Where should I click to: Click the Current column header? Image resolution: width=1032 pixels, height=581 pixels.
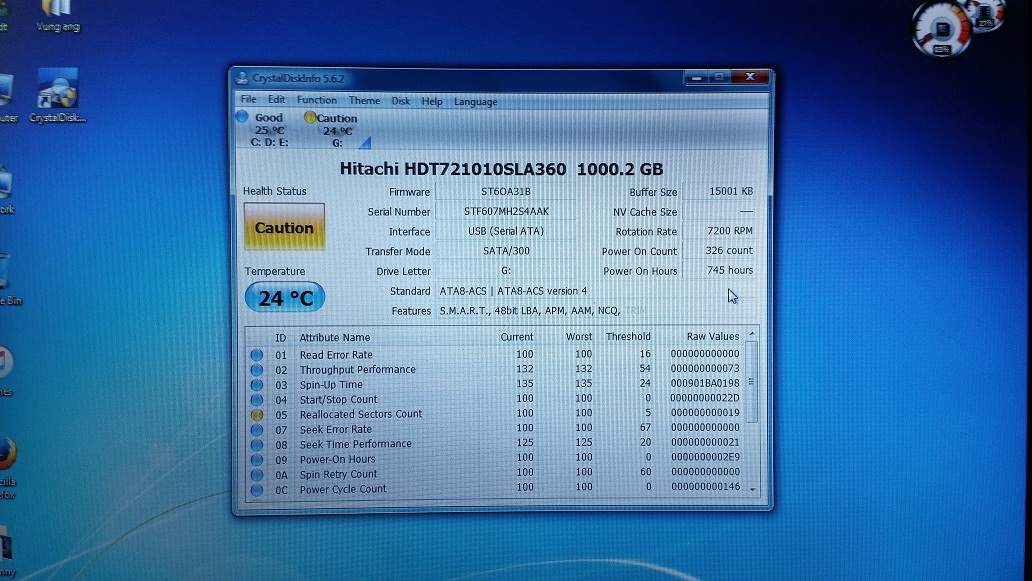coord(517,337)
